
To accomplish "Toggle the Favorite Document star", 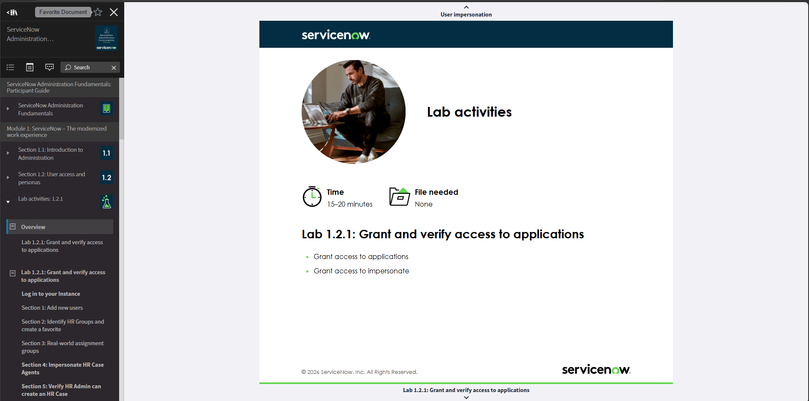I will point(98,12).
